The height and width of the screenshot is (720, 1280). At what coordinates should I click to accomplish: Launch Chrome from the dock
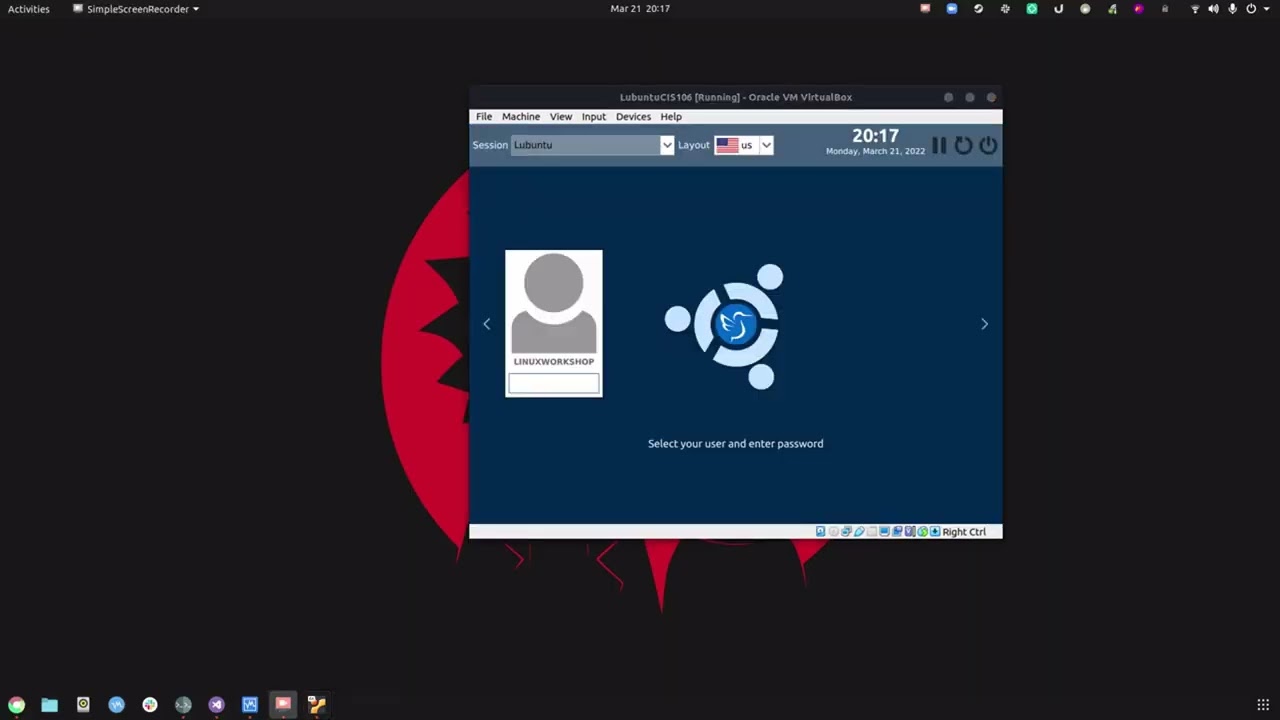[16, 705]
